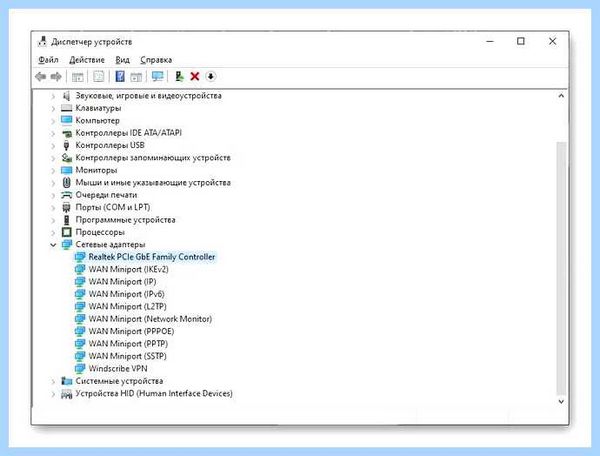
Task: Select WAN Miniport (Network Monitor)
Action: point(150,319)
